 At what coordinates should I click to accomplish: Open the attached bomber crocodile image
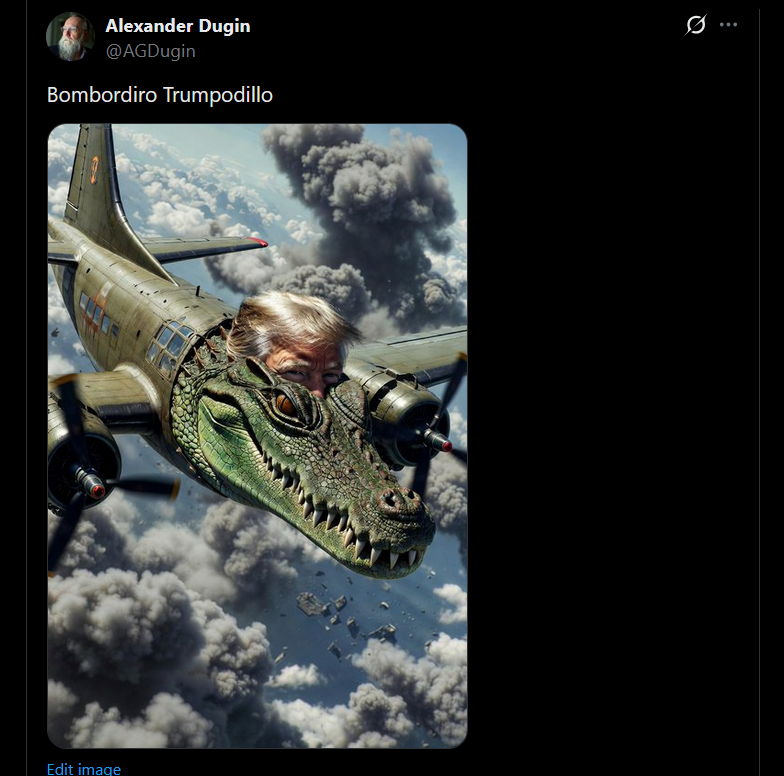tap(257, 436)
